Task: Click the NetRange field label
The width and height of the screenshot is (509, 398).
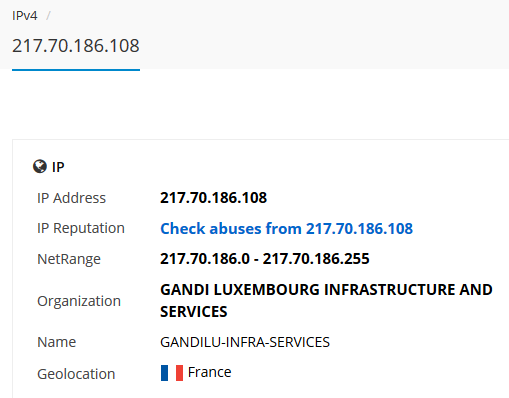Action: click(x=69, y=259)
